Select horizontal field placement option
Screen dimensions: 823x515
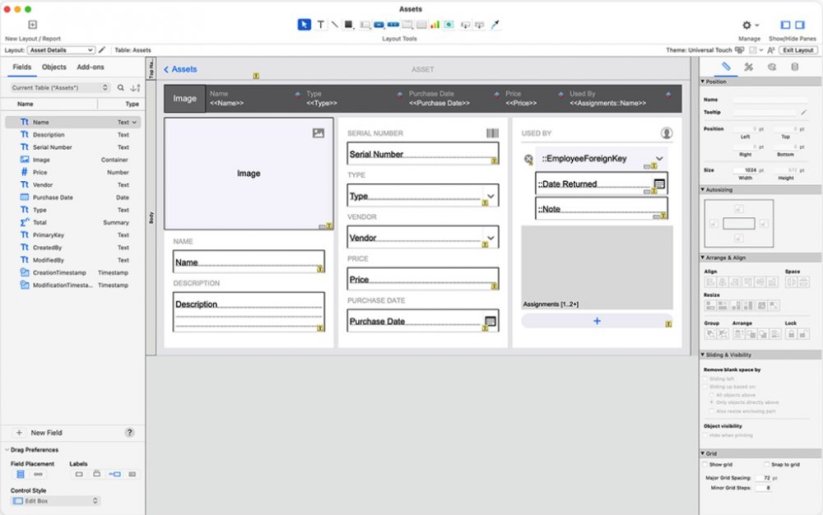[x=38, y=474]
